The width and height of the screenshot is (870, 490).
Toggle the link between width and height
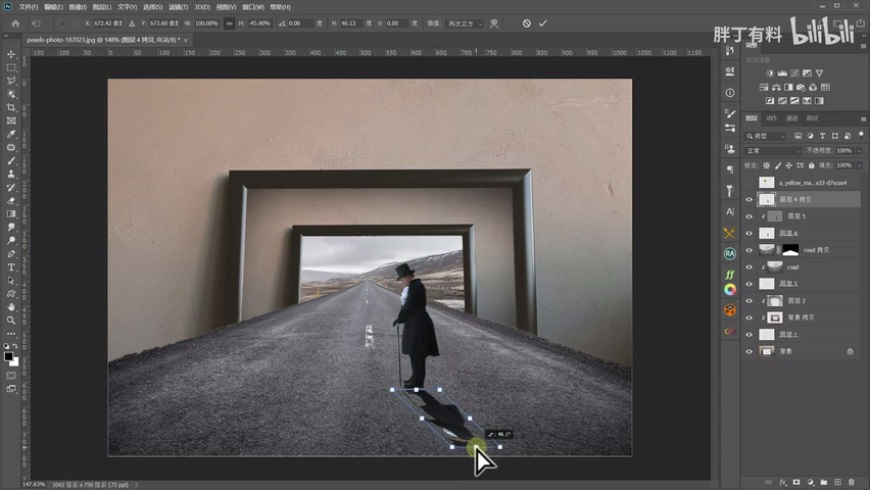(x=231, y=23)
